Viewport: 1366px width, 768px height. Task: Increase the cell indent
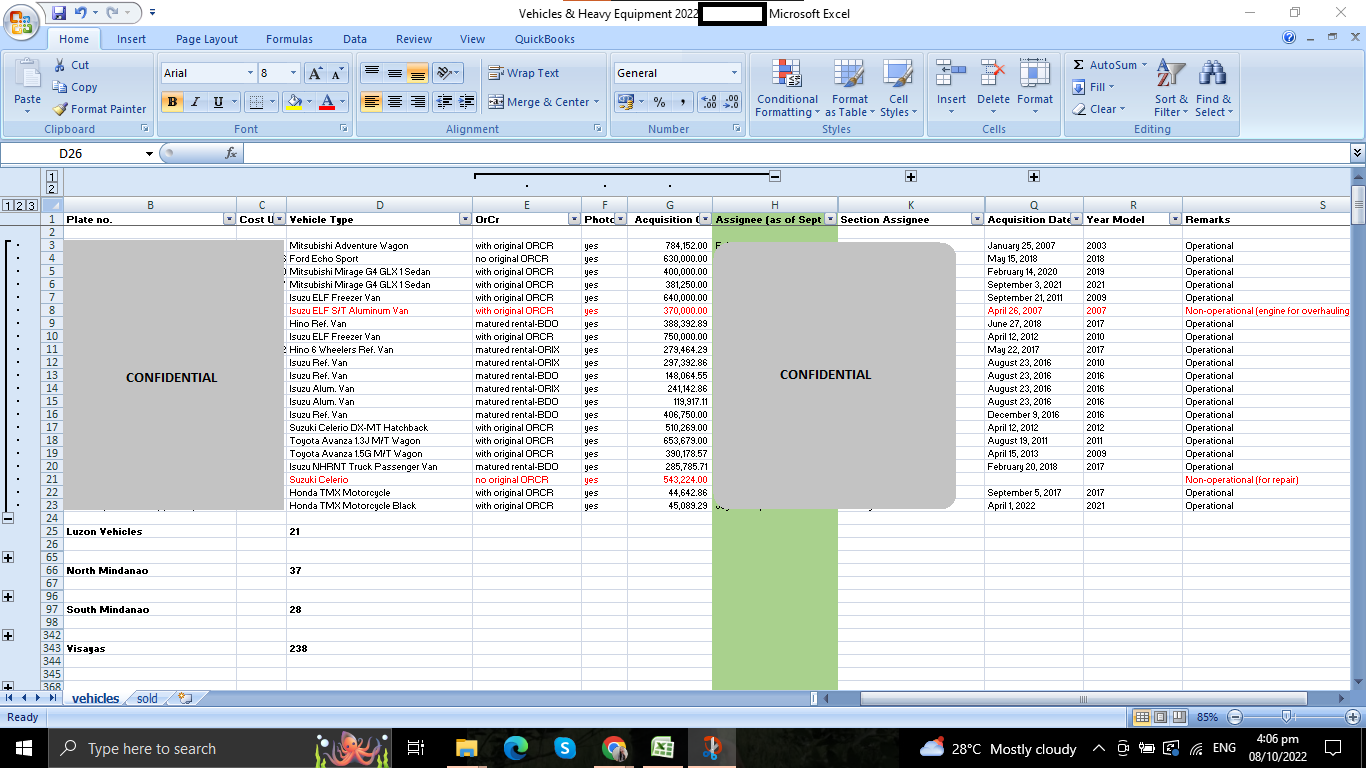click(x=466, y=102)
